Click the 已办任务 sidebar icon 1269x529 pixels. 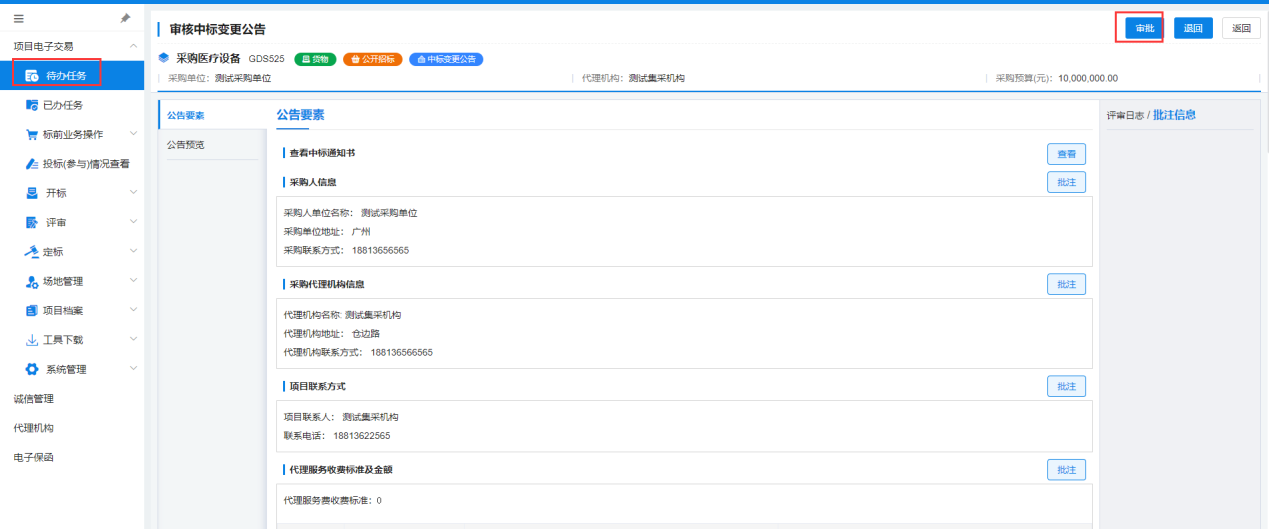click(x=32, y=105)
